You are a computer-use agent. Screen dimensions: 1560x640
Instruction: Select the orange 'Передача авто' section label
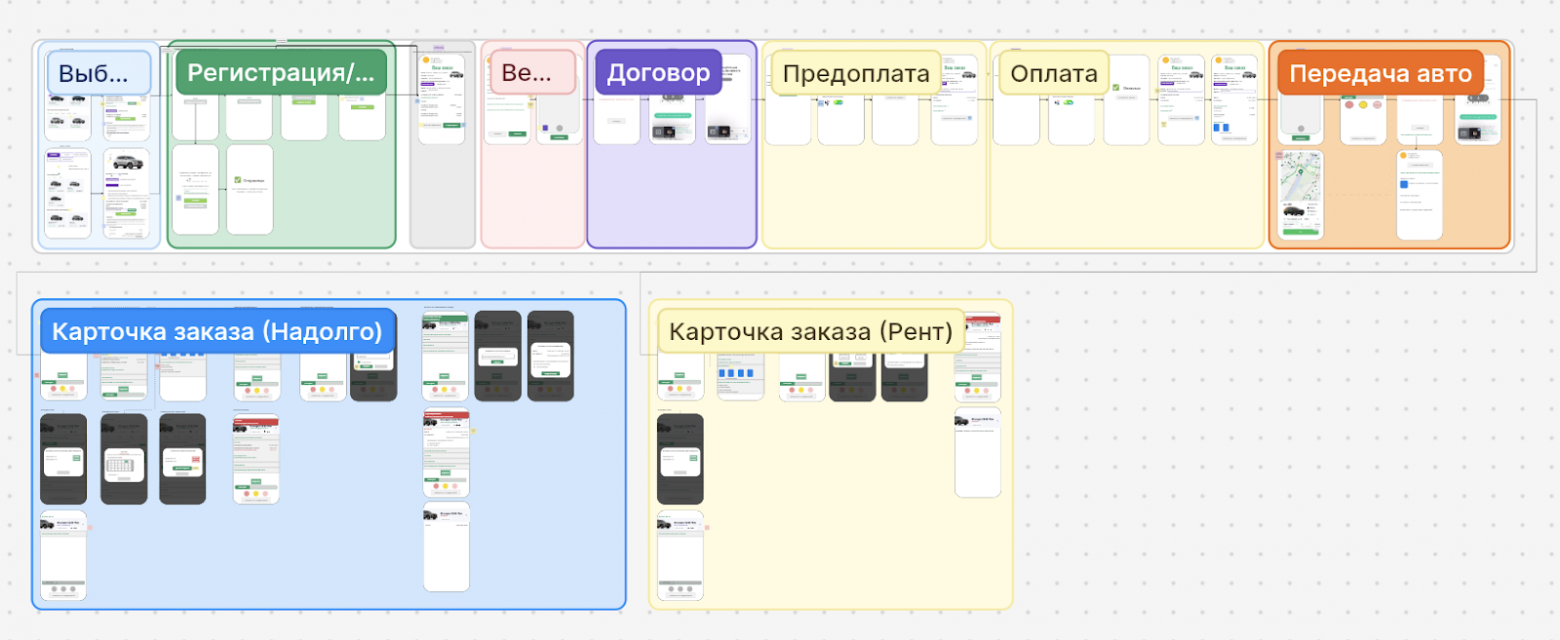(1380, 73)
